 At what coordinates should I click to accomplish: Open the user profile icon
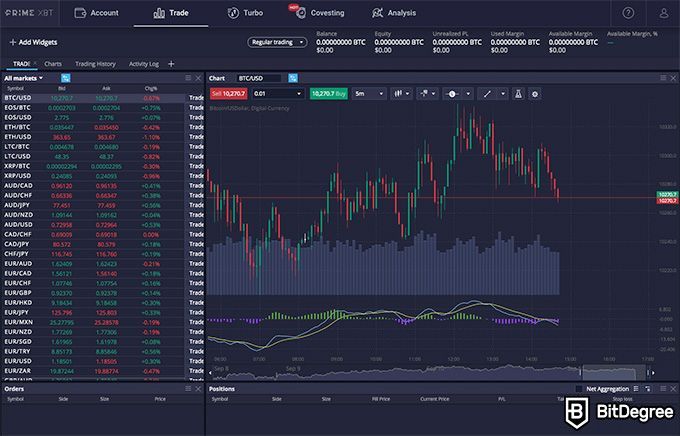[664, 13]
